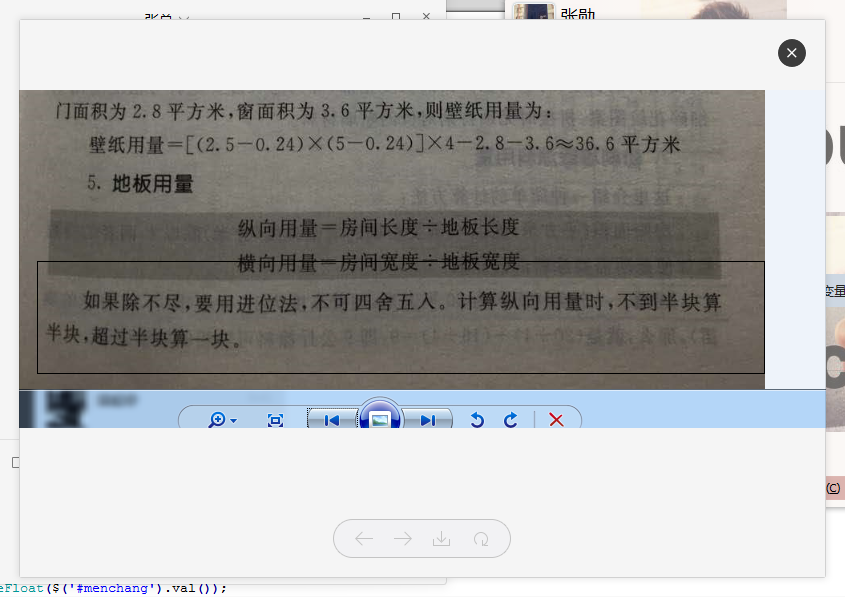Close the background chat window with its X

pos(426,16)
